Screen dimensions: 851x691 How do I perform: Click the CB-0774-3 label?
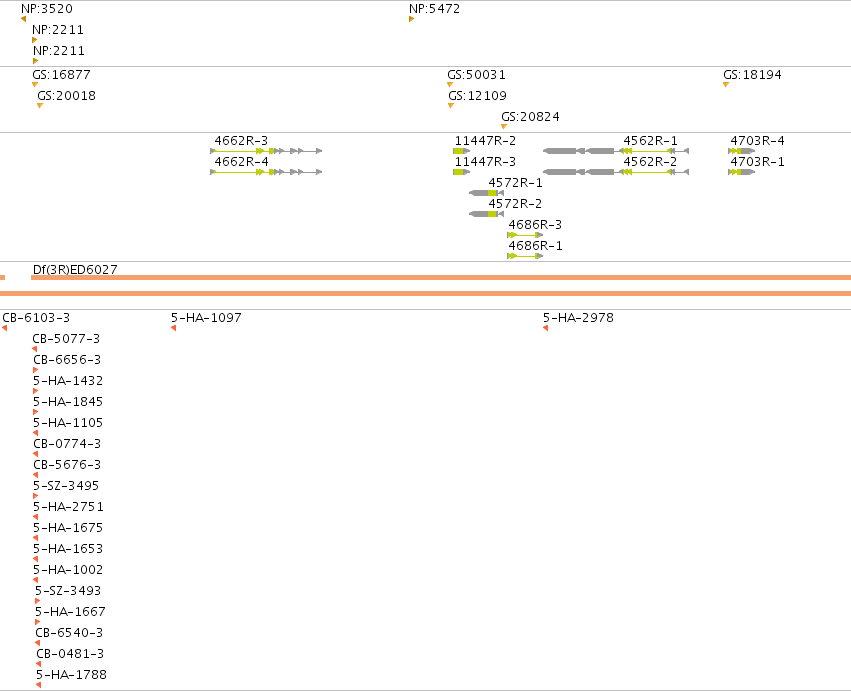click(x=67, y=443)
